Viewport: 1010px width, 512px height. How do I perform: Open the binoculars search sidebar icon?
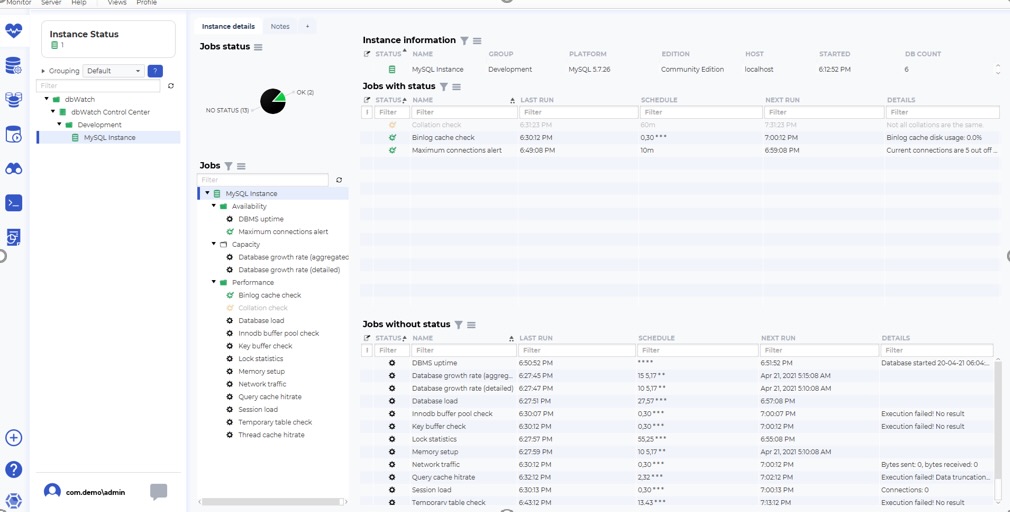pyautogui.click(x=14, y=169)
